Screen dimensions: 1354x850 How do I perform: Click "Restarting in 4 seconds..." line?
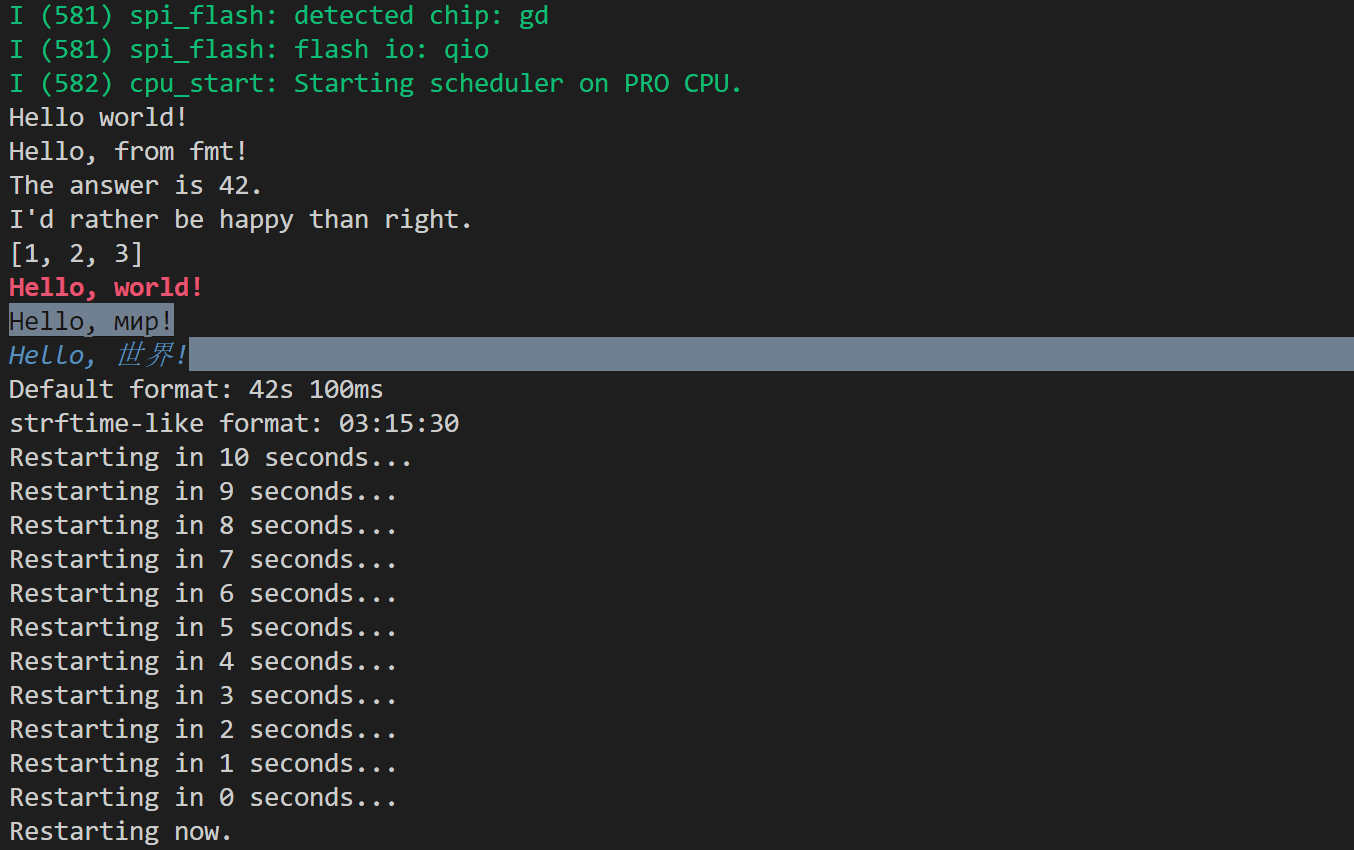[x=203, y=662]
